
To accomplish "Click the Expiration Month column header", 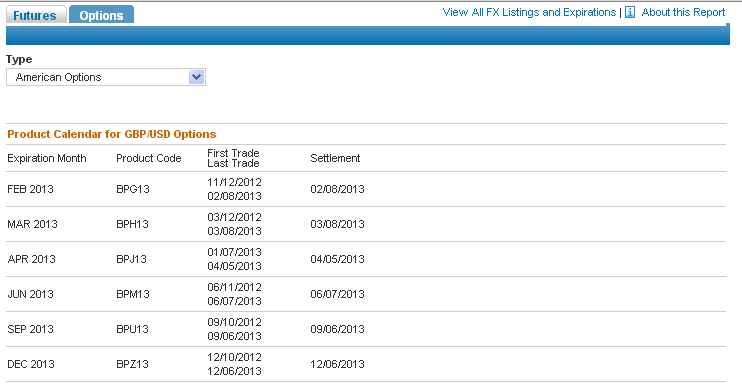I will pyautogui.click(x=47, y=158).
